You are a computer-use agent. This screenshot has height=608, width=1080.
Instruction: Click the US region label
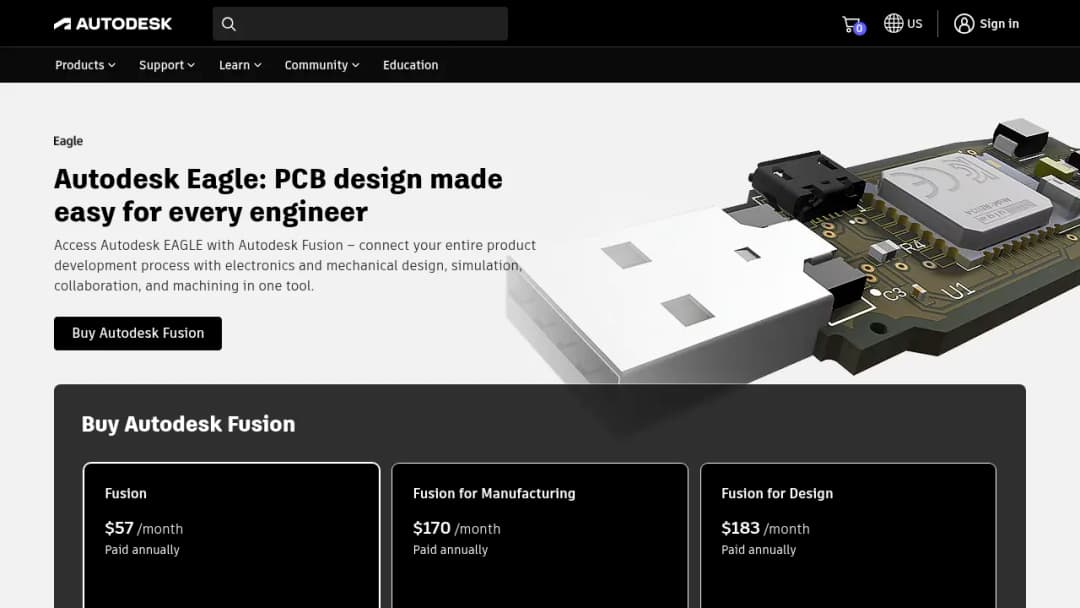(x=915, y=23)
